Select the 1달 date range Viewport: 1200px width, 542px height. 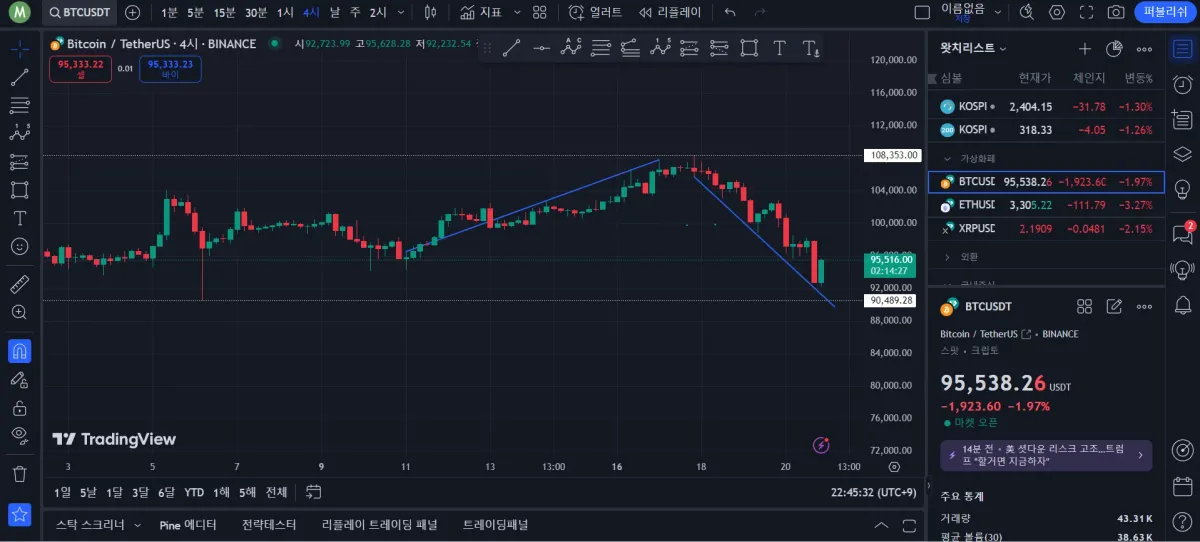(x=114, y=492)
